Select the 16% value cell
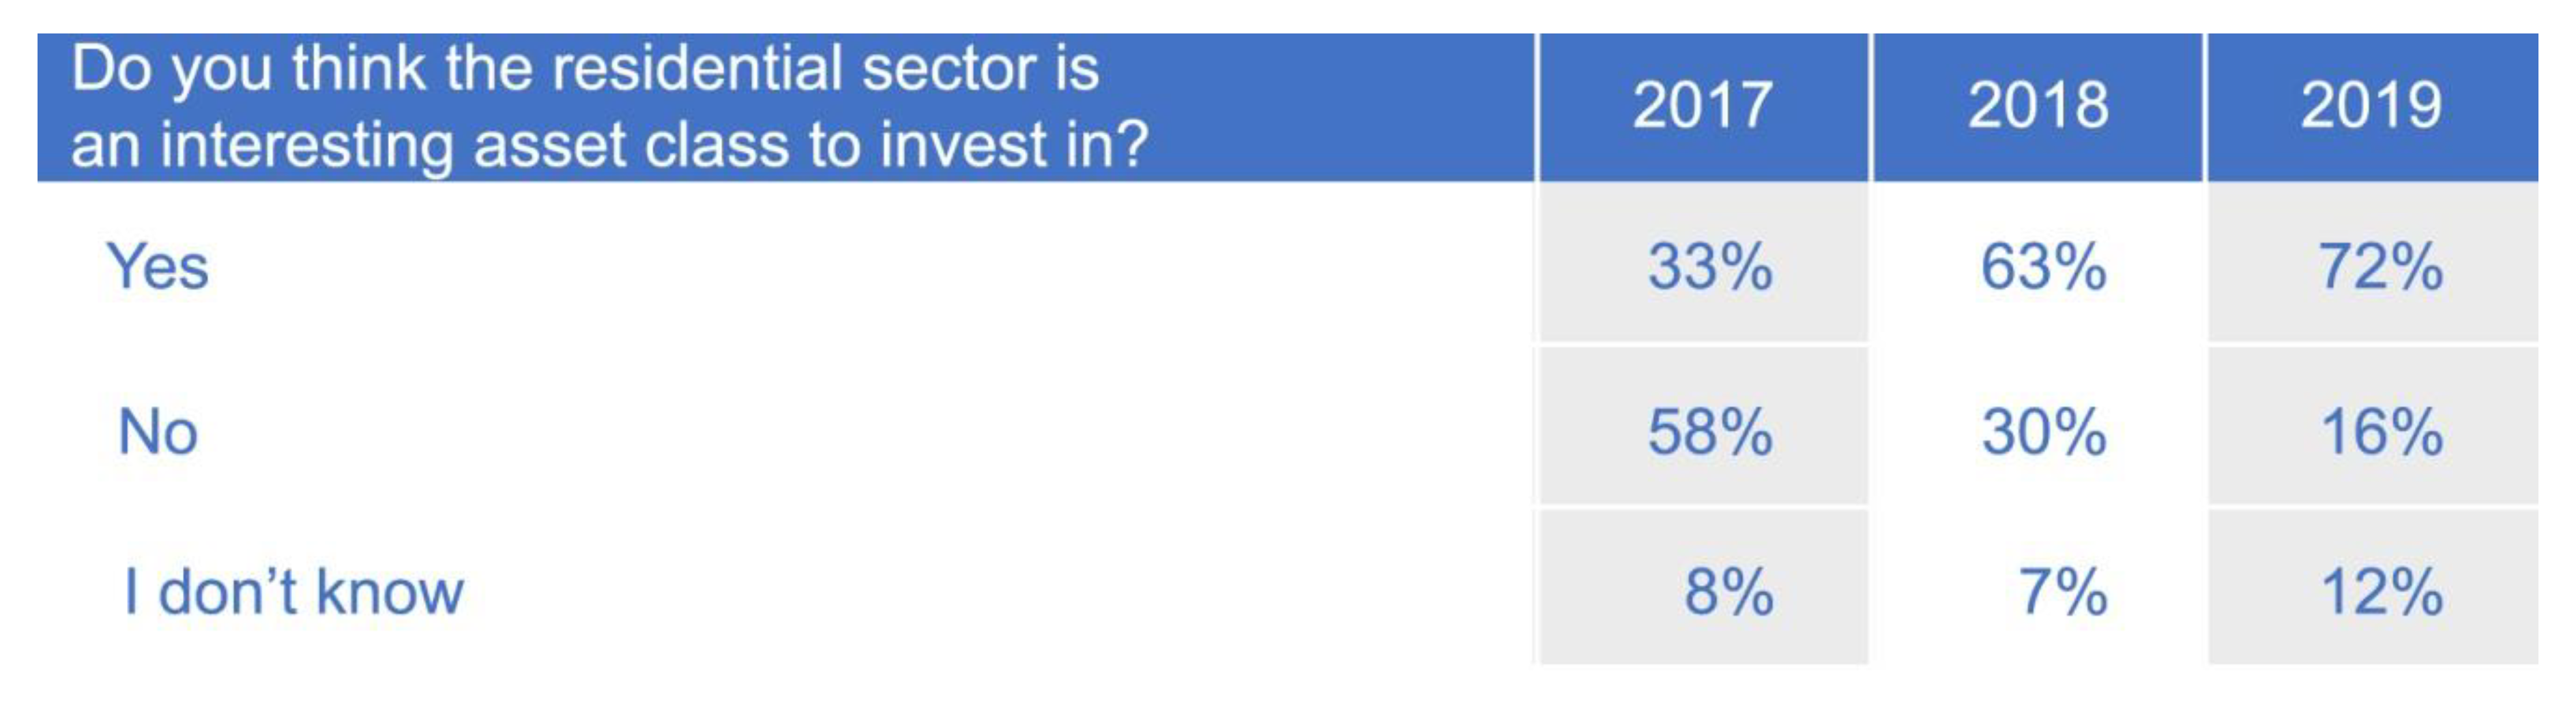Image resolution: width=2576 pixels, height=708 pixels. click(x=2381, y=432)
